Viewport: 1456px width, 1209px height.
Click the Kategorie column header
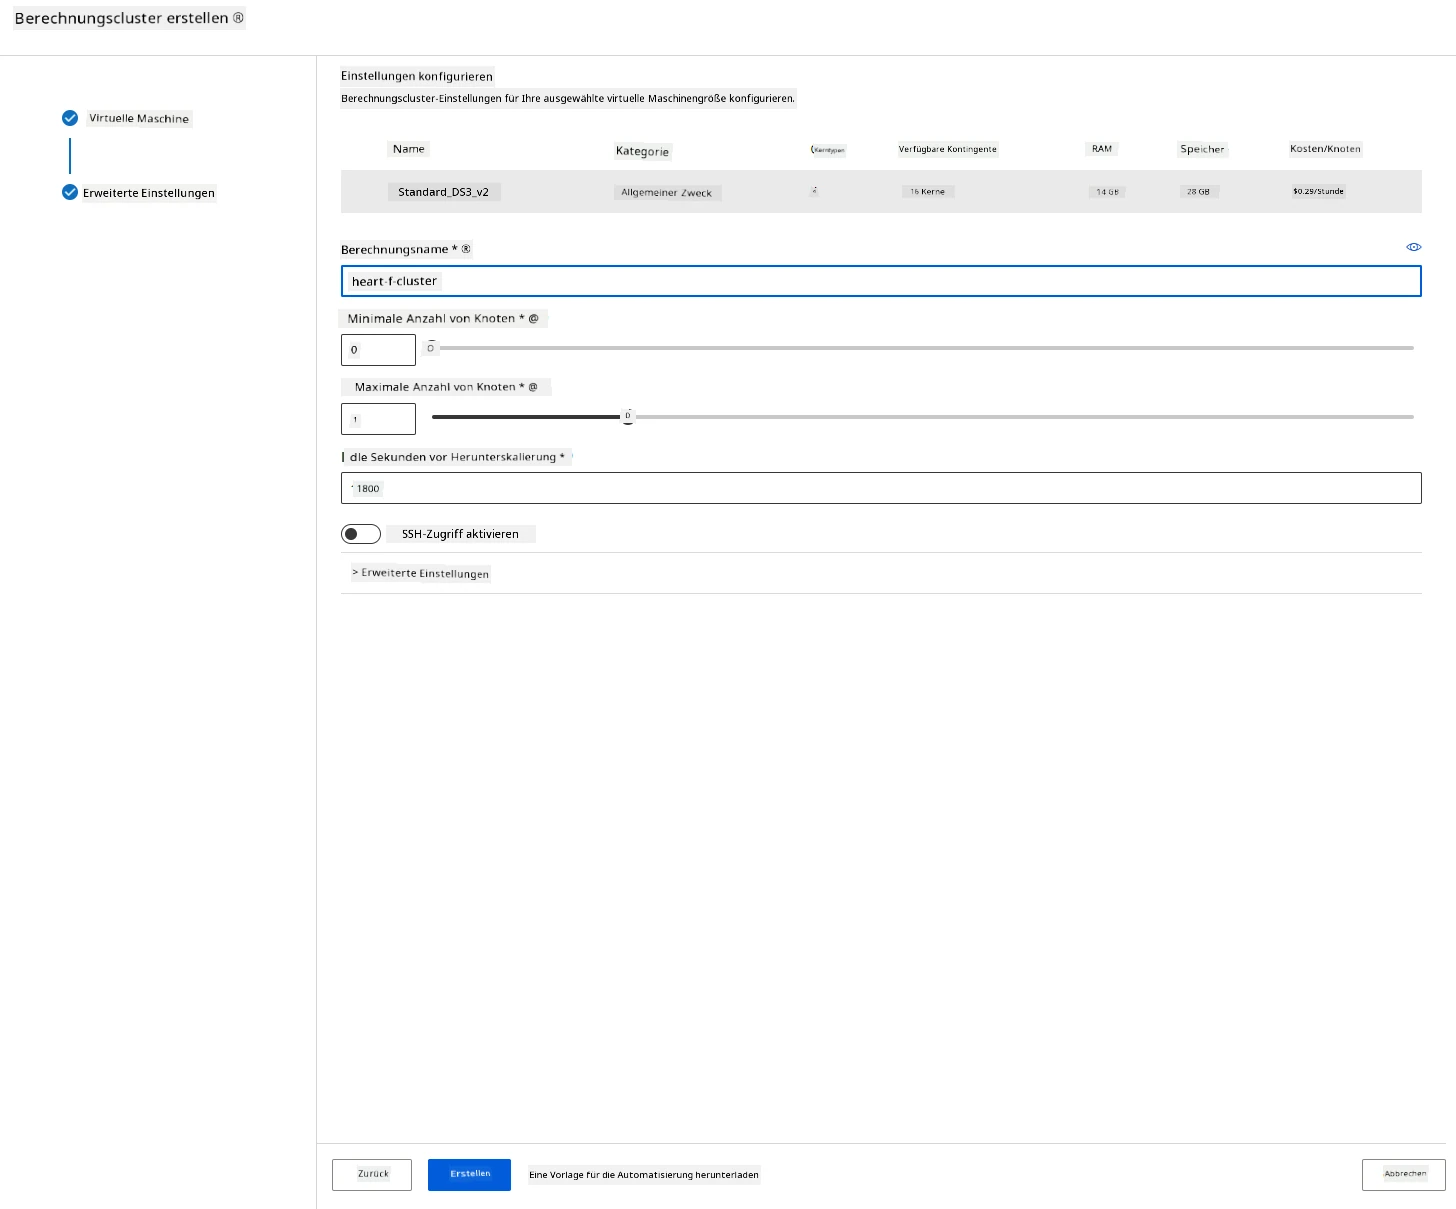pyautogui.click(x=642, y=151)
